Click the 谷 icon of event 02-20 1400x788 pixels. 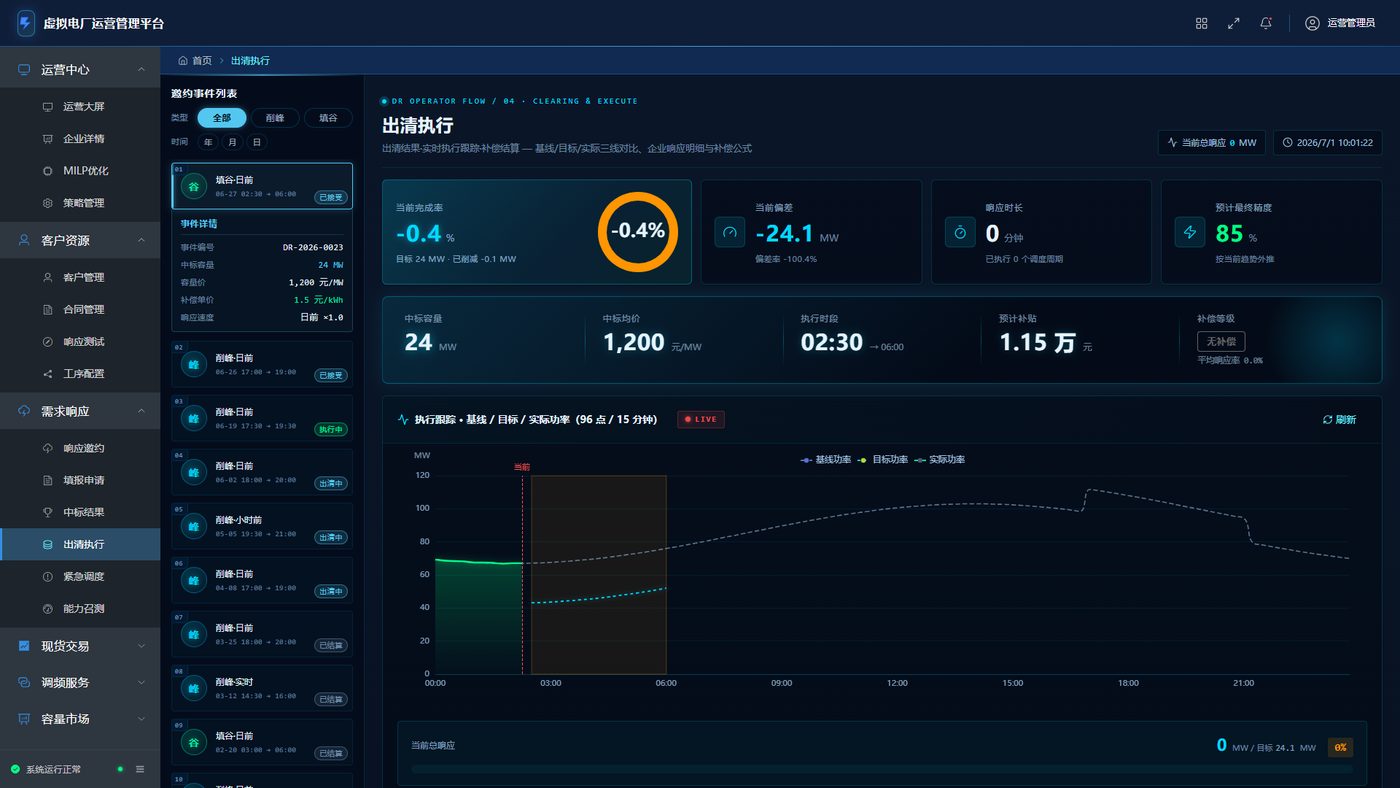pos(194,742)
